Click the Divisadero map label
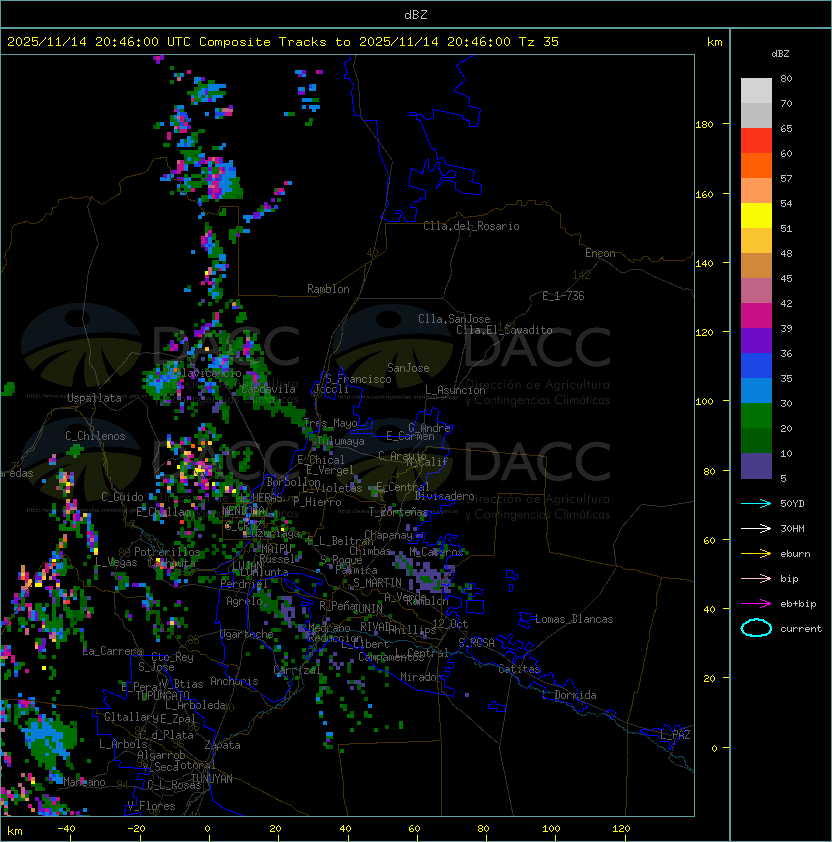832x842 pixels. coord(445,496)
